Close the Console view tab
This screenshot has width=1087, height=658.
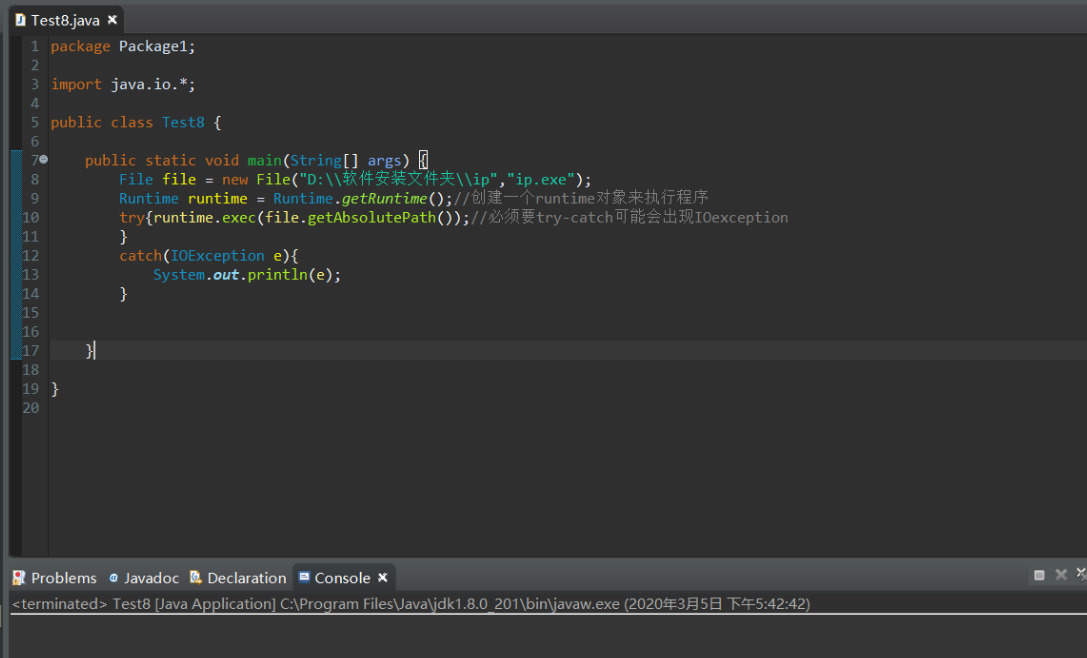click(x=383, y=578)
